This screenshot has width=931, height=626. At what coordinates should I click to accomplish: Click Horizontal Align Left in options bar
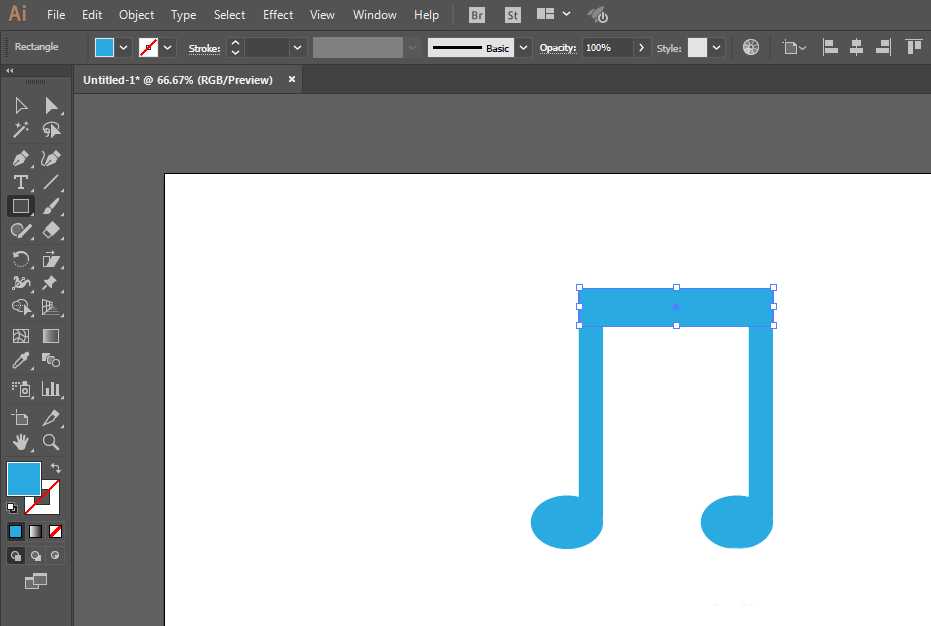[831, 46]
